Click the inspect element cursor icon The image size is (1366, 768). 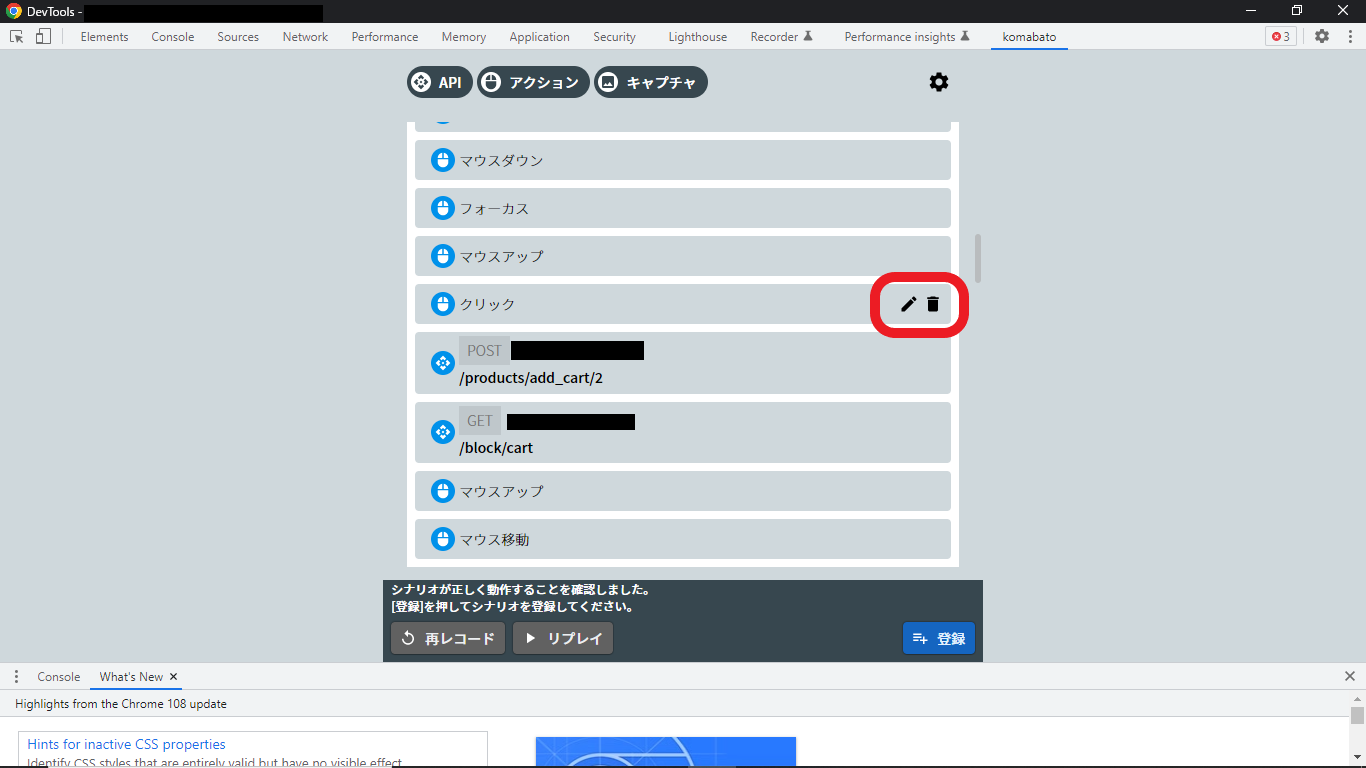[x=17, y=36]
